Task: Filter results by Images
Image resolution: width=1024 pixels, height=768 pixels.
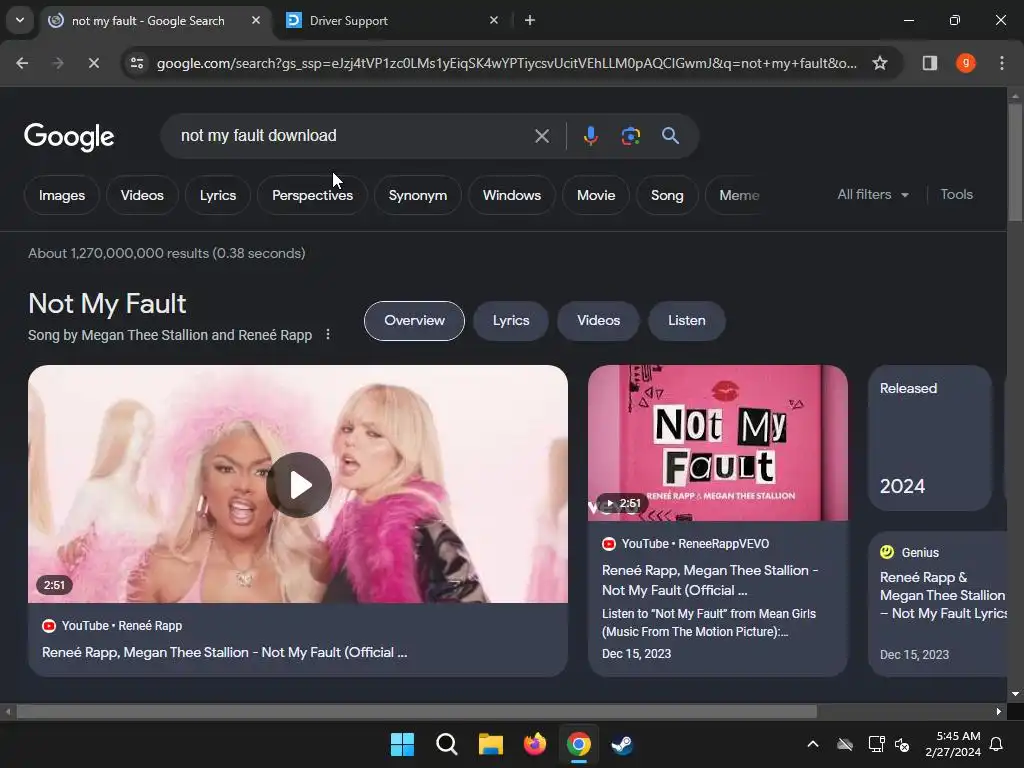Action: tap(61, 195)
